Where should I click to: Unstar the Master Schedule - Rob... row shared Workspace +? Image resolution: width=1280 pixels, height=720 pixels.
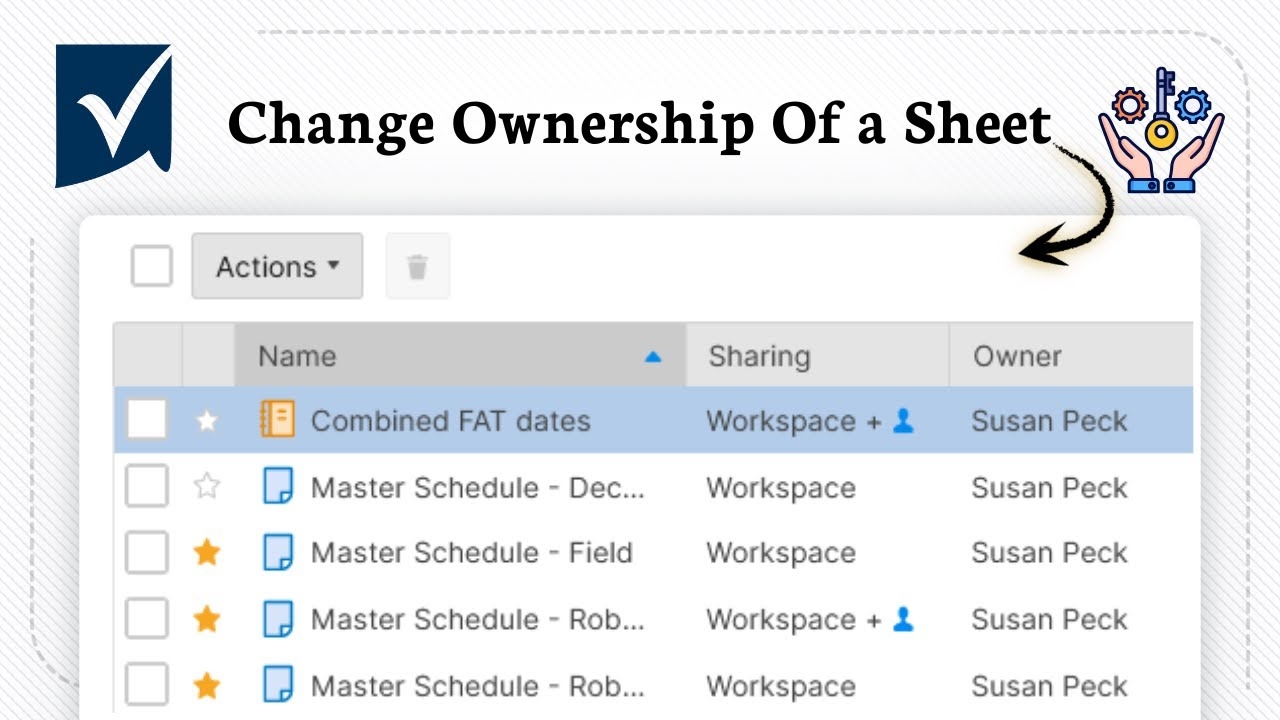pos(207,619)
